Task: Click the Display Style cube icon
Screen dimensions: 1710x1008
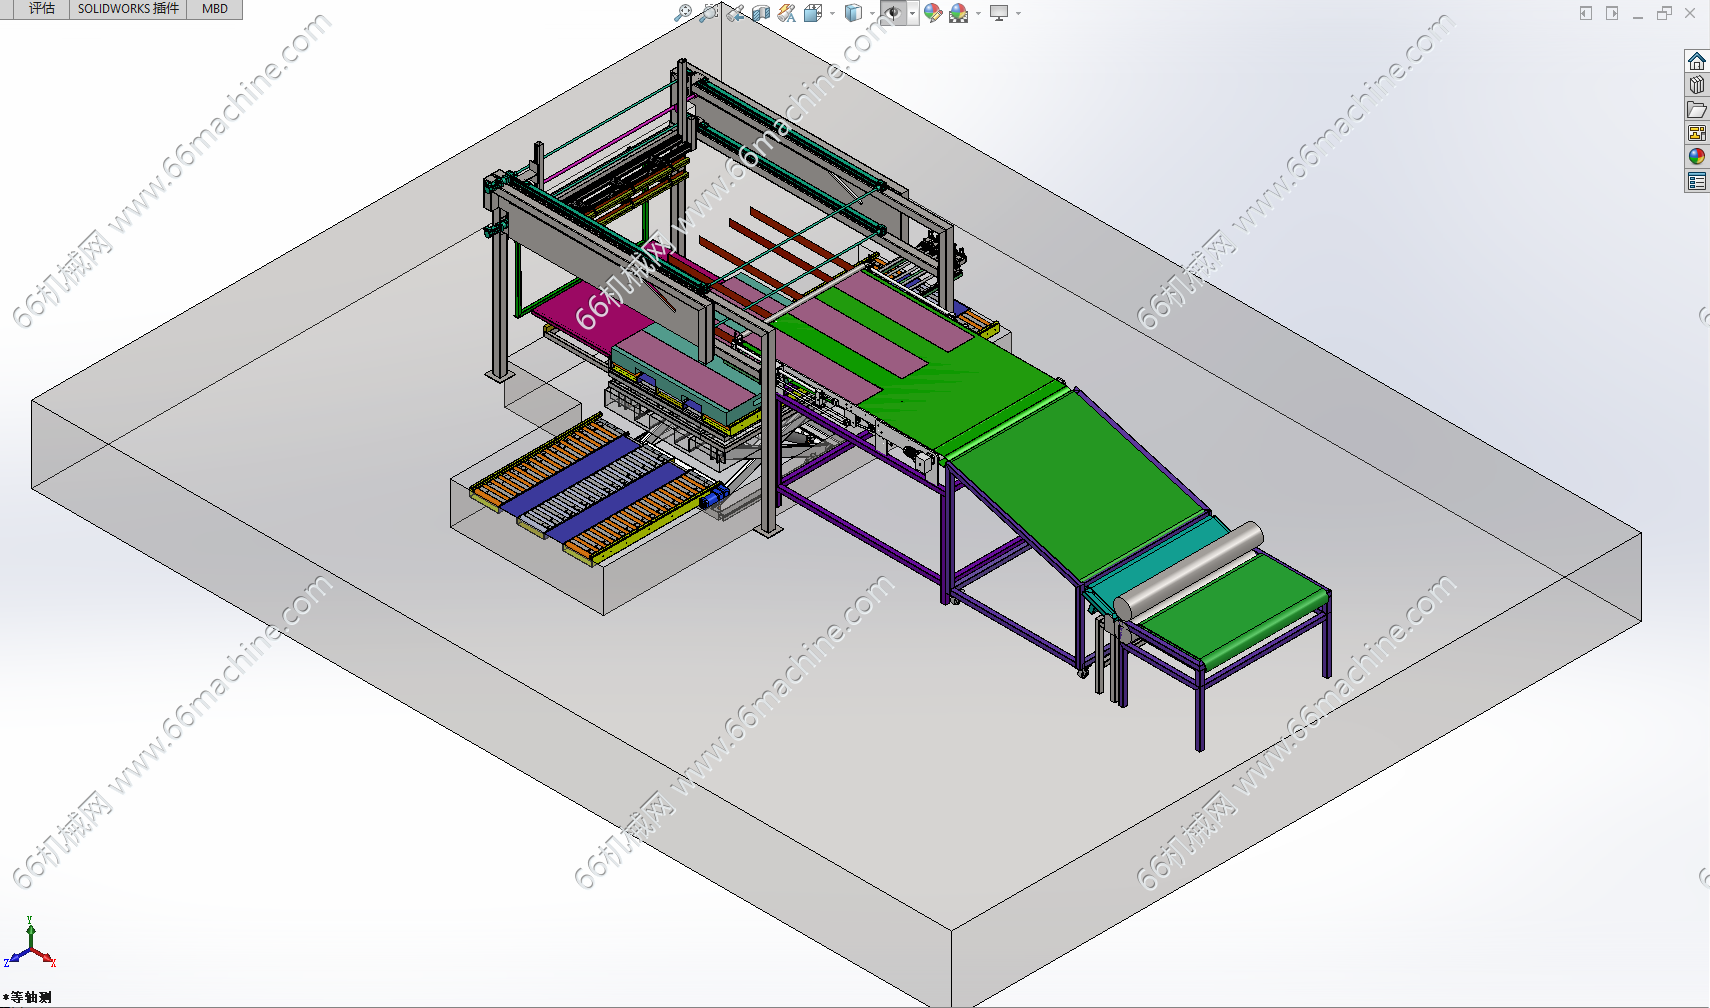Action: coord(853,13)
